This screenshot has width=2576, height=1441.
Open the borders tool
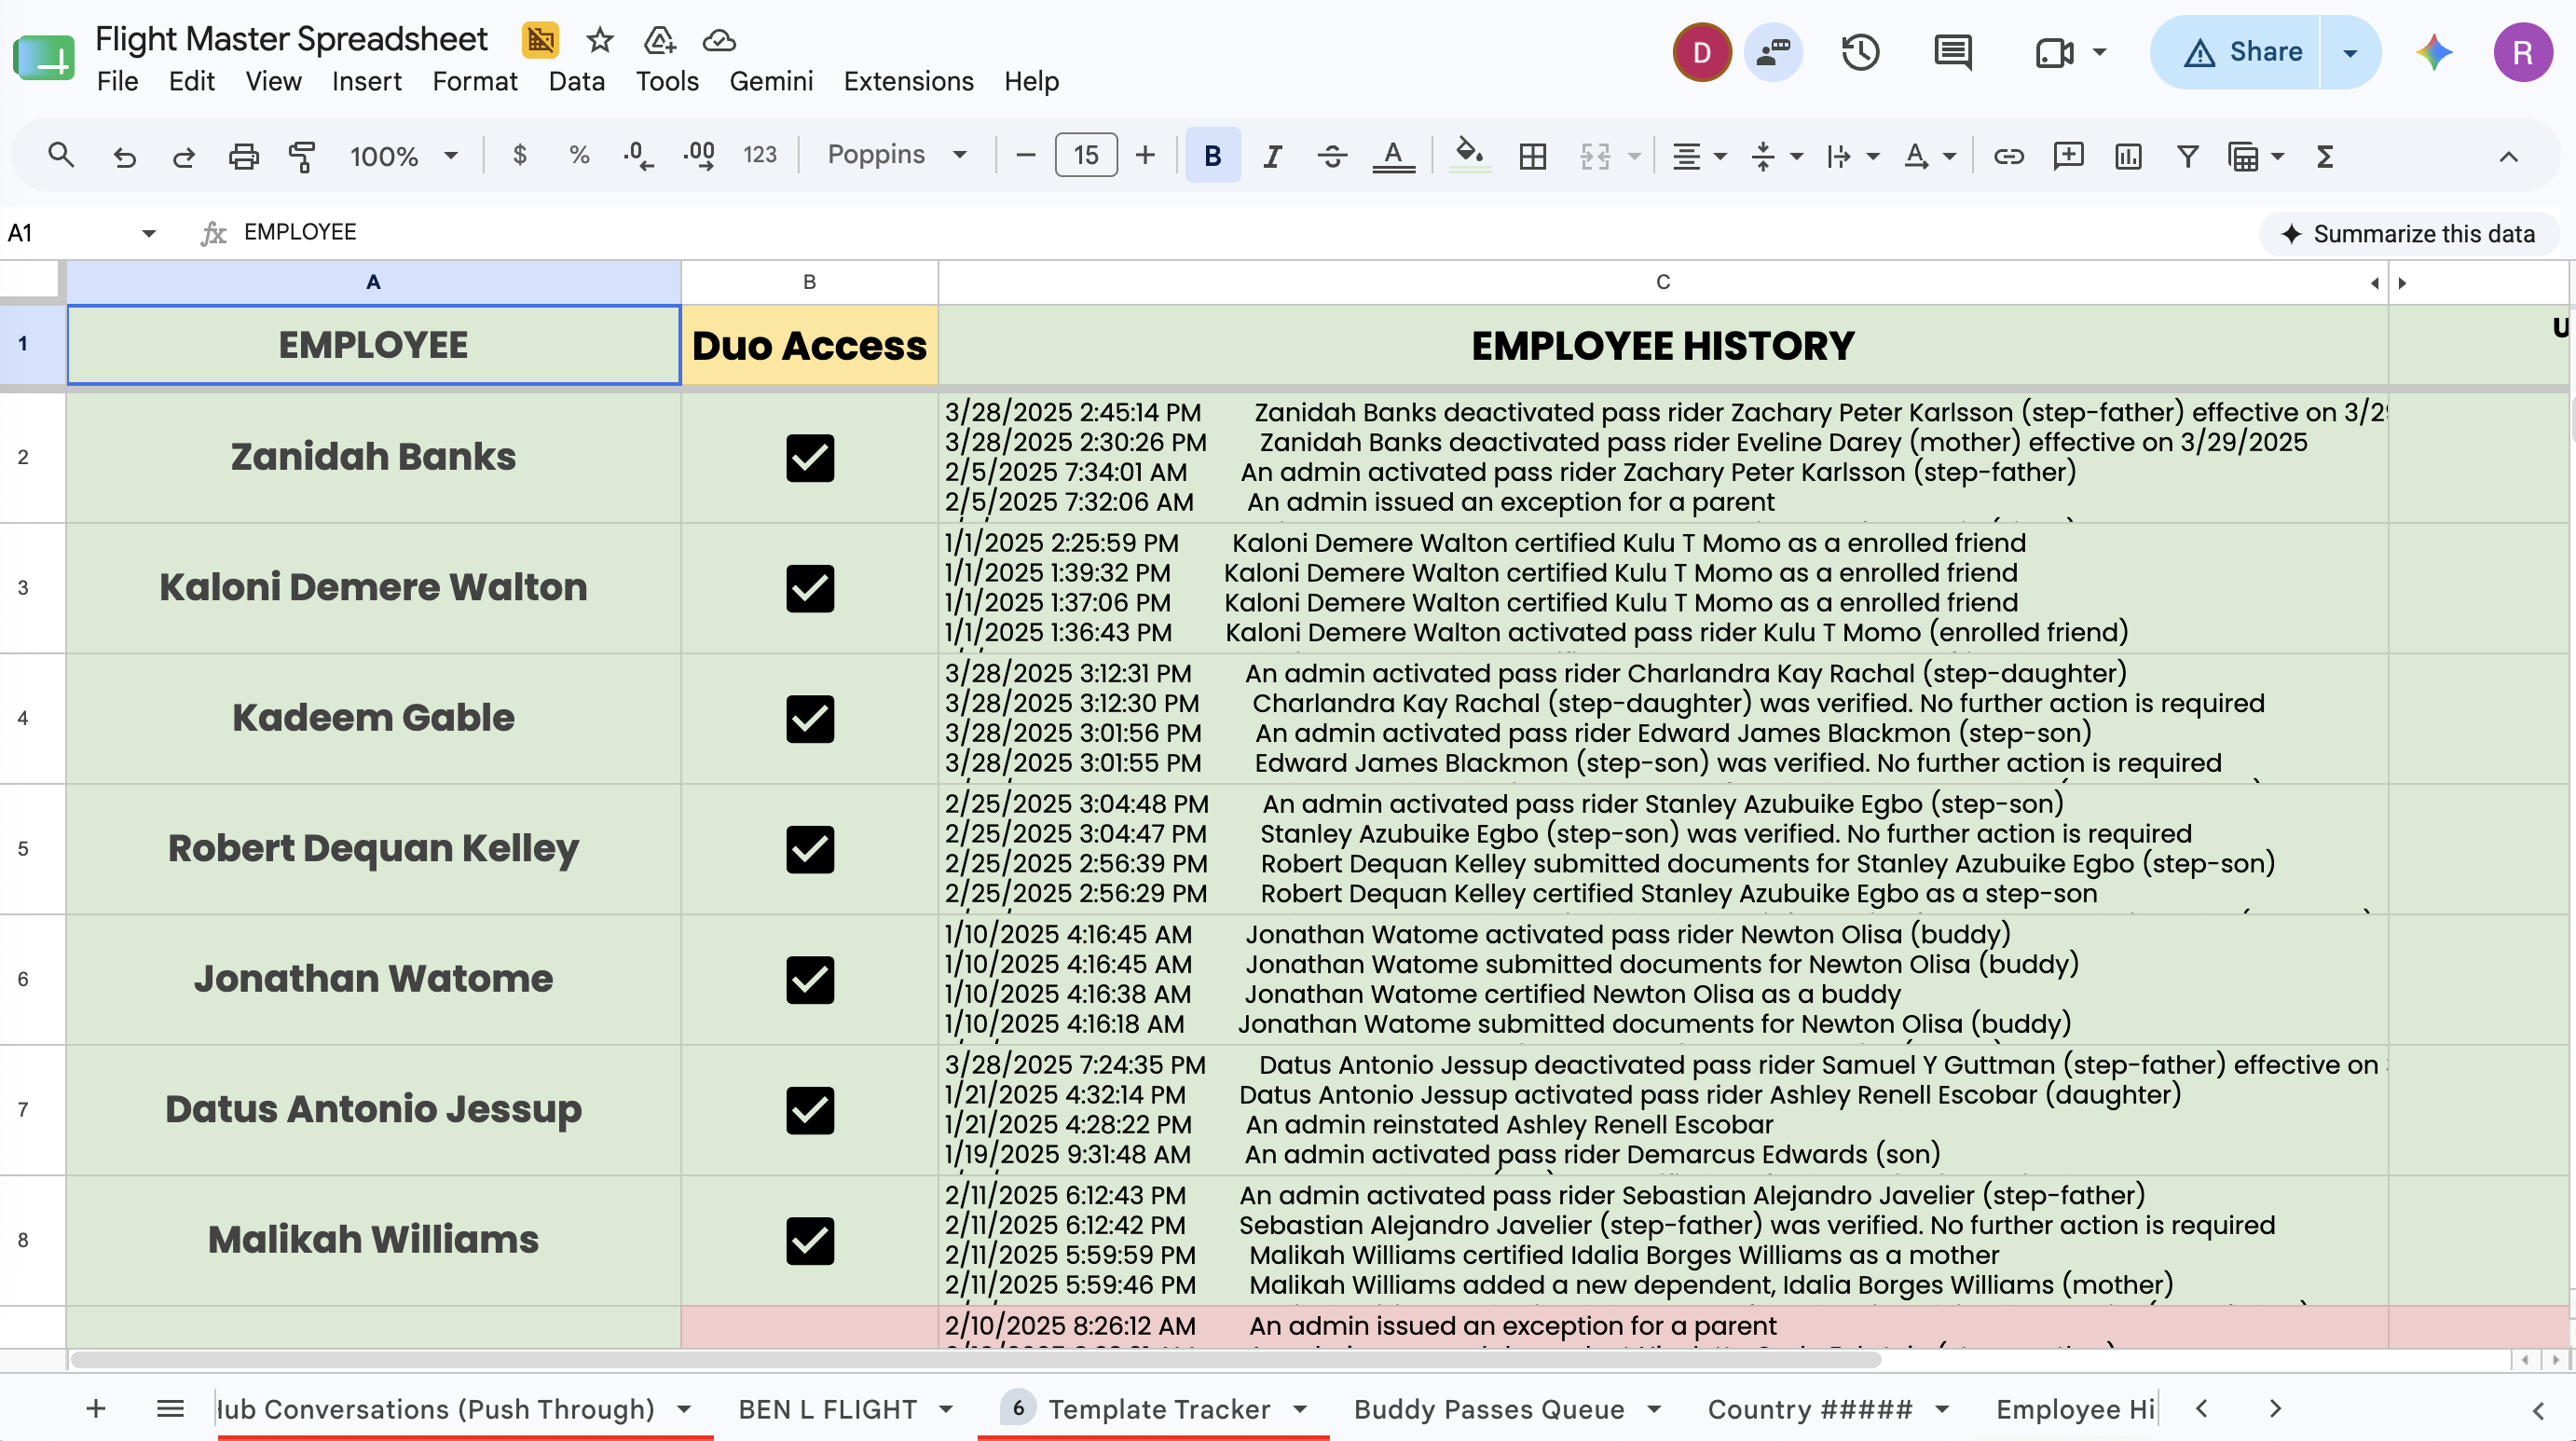tap(1532, 156)
